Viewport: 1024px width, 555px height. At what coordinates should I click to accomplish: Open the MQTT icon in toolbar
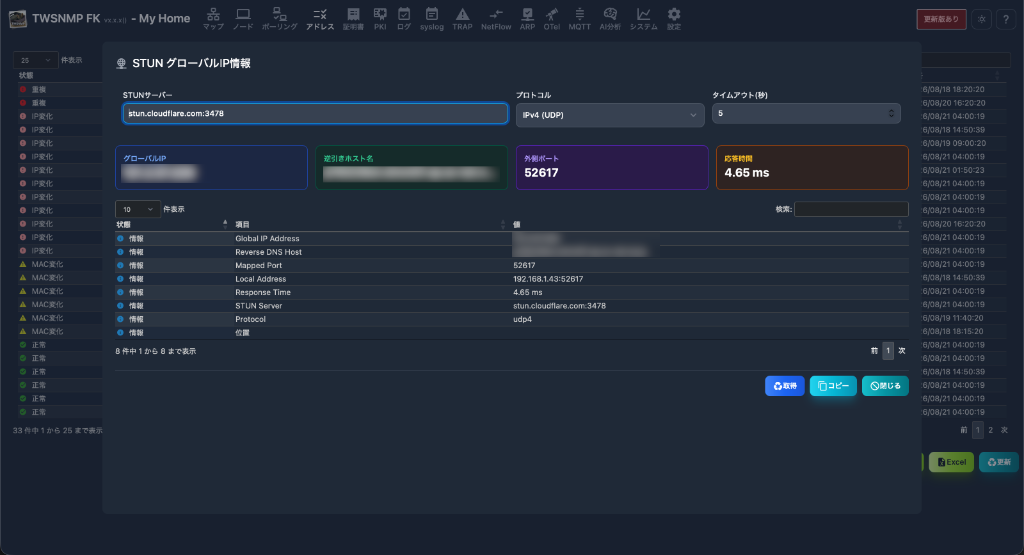(x=579, y=18)
